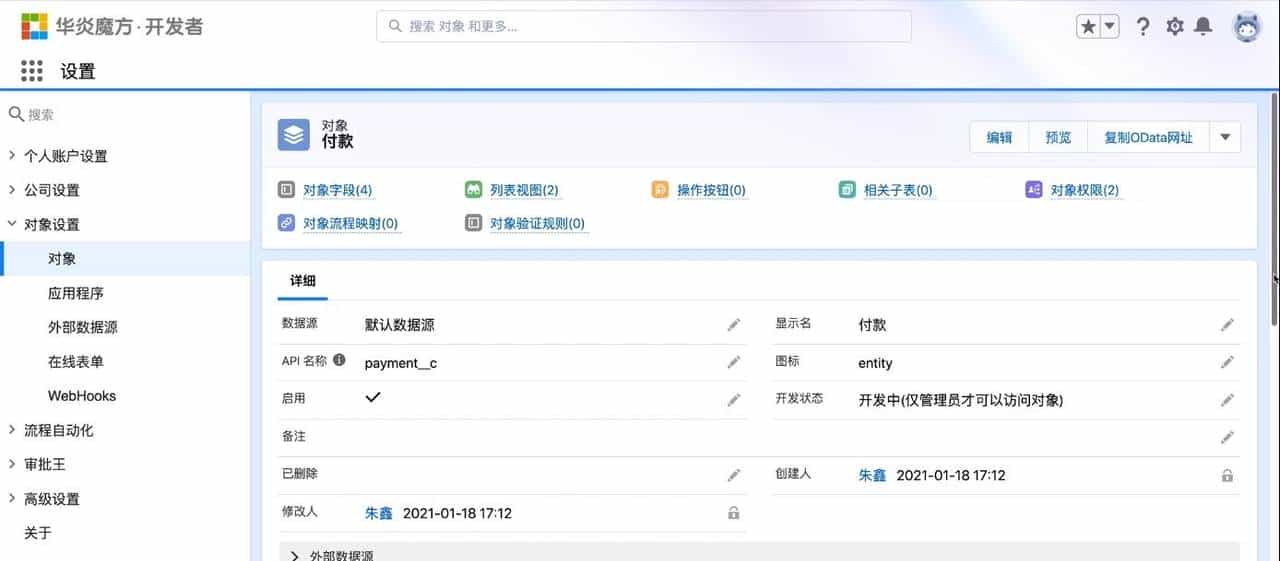Edit 开发状态 pencil icon
Screen dimensions: 1280x561
[x=1227, y=400]
